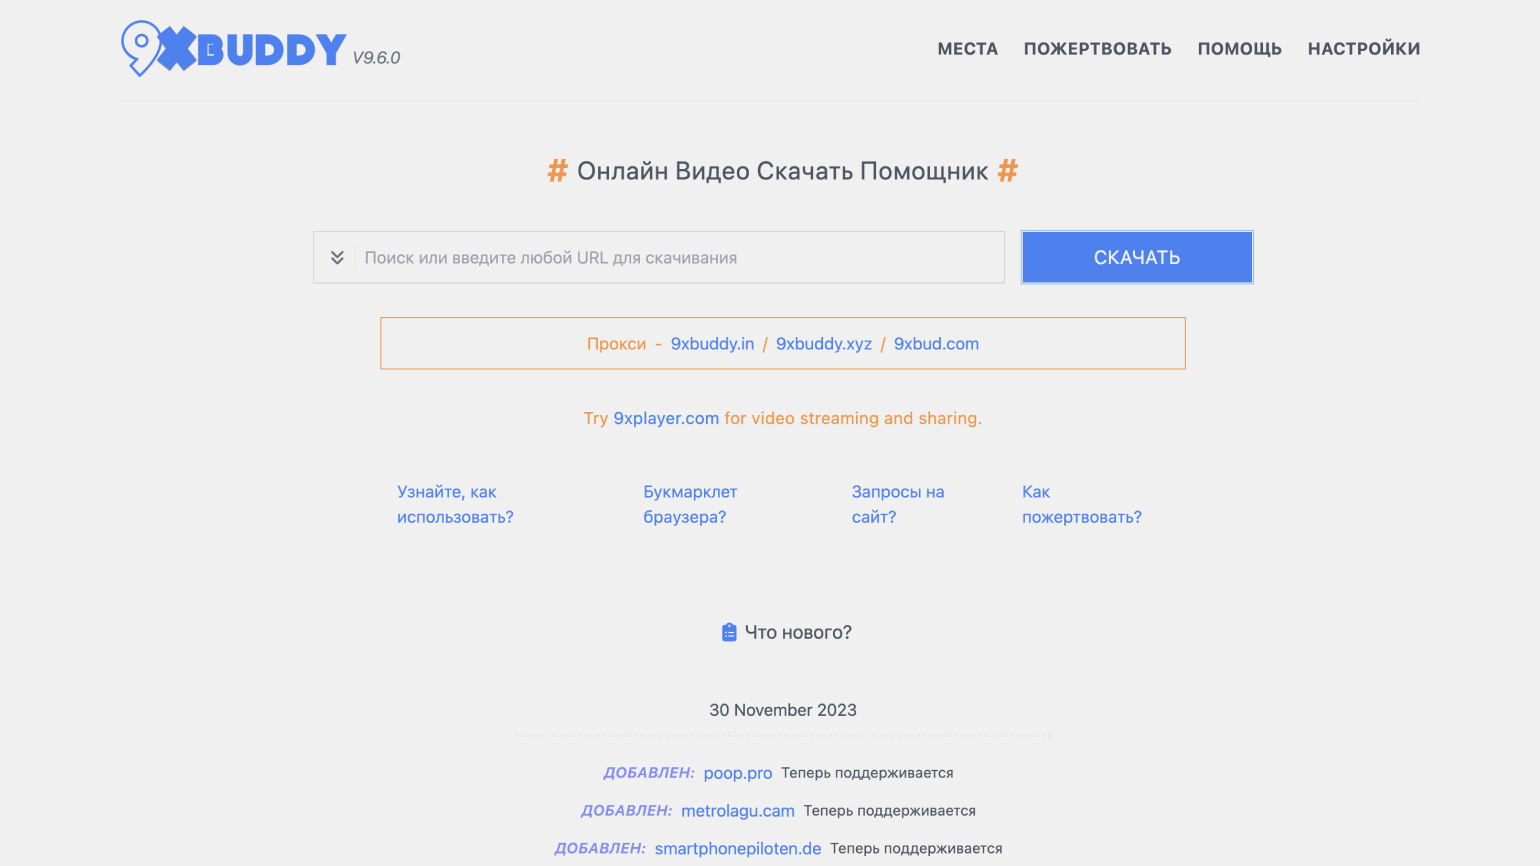Open the ПОЖЕРТВОВАТЬ menu item
1540x866 pixels.
click(x=1097, y=49)
